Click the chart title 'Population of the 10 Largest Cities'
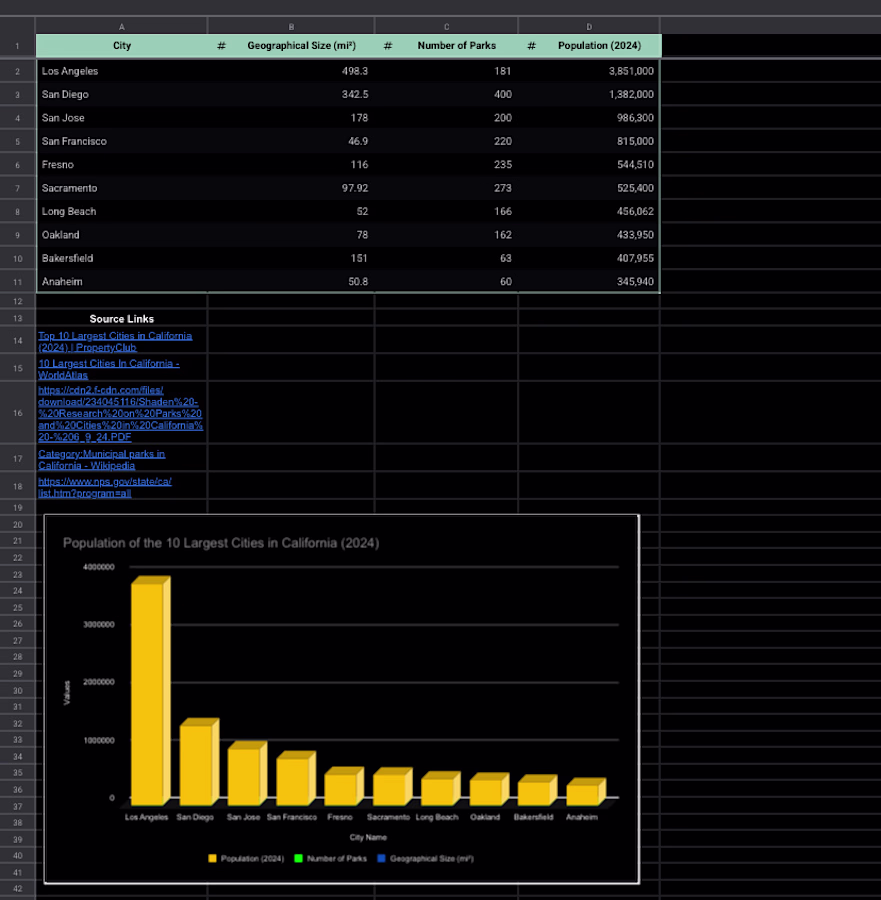Viewport: 881px width, 900px height. coord(221,543)
